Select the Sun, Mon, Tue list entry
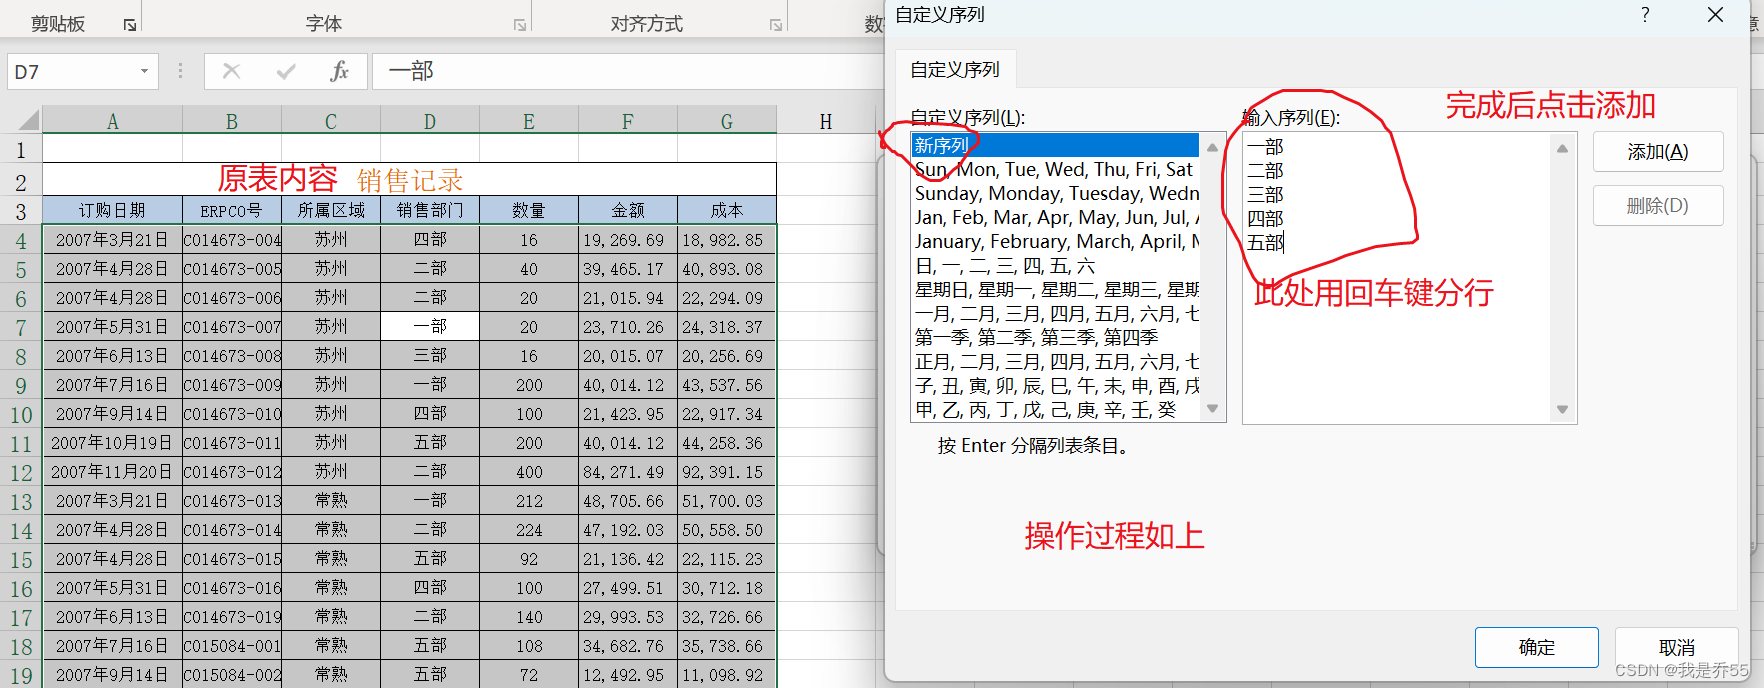Image resolution: width=1764 pixels, height=688 pixels. pyautogui.click(x=1055, y=169)
